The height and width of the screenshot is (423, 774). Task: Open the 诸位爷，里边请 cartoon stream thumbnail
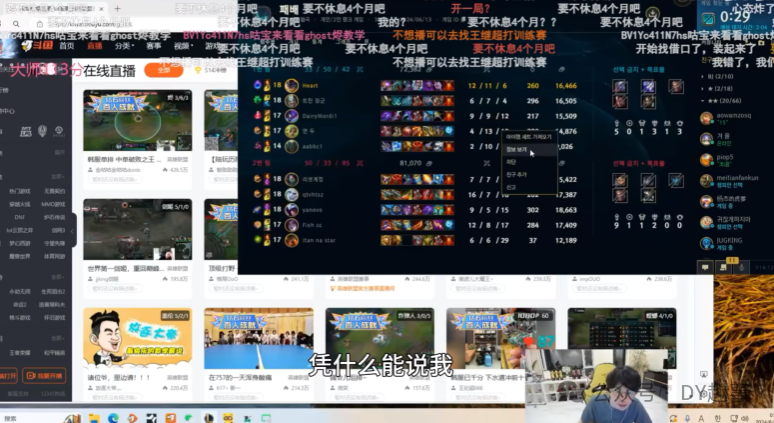pos(137,338)
